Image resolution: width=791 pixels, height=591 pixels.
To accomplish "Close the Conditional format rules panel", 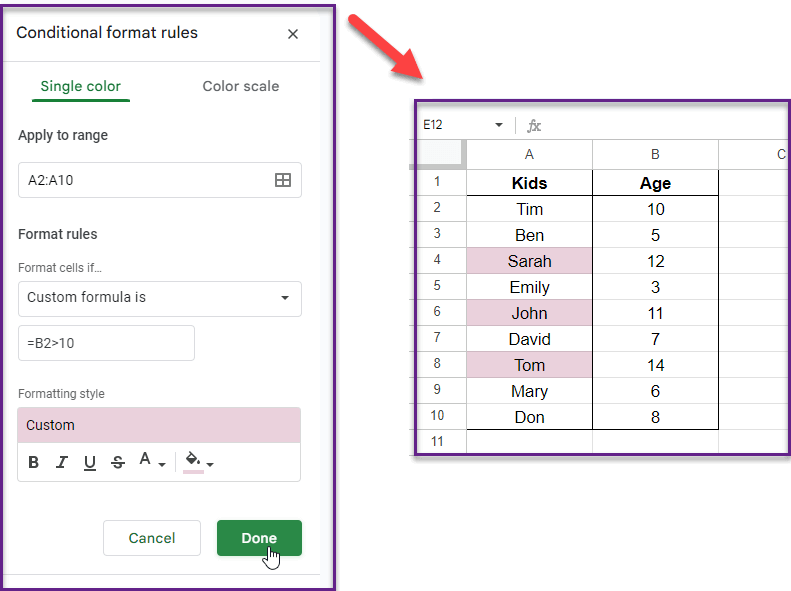I will 293,34.
